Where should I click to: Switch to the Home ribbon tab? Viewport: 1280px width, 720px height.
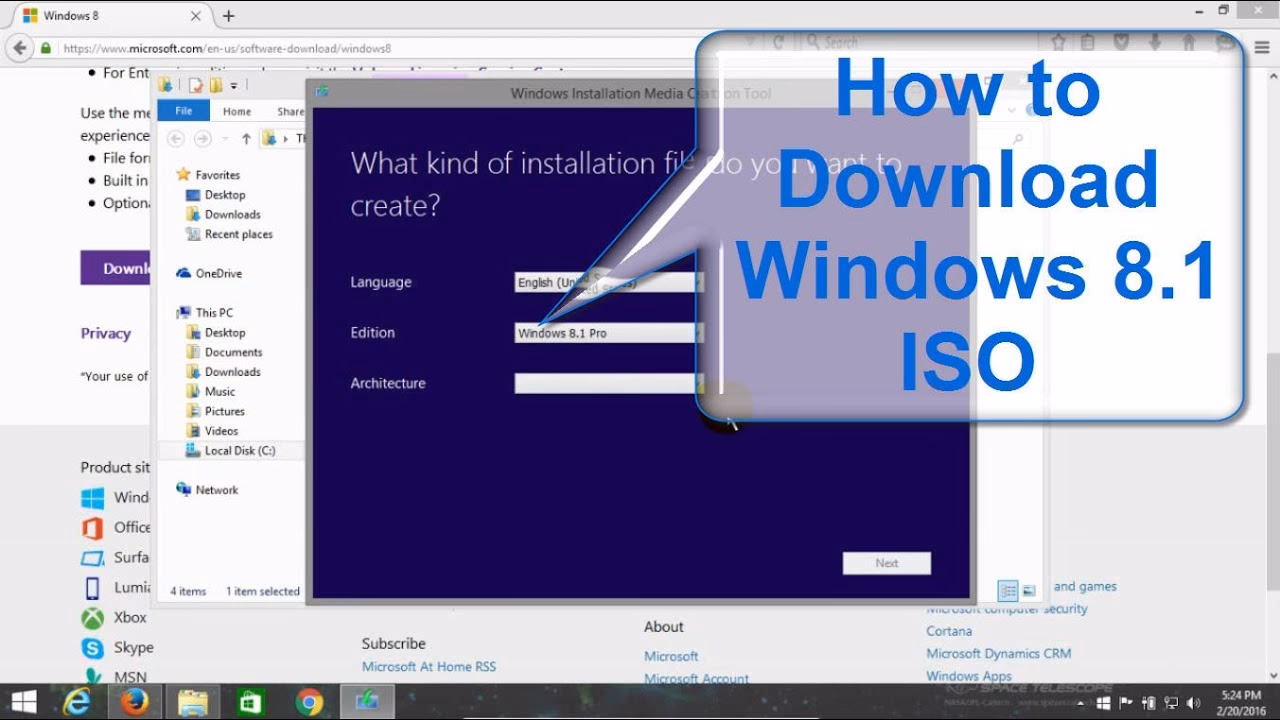point(236,111)
